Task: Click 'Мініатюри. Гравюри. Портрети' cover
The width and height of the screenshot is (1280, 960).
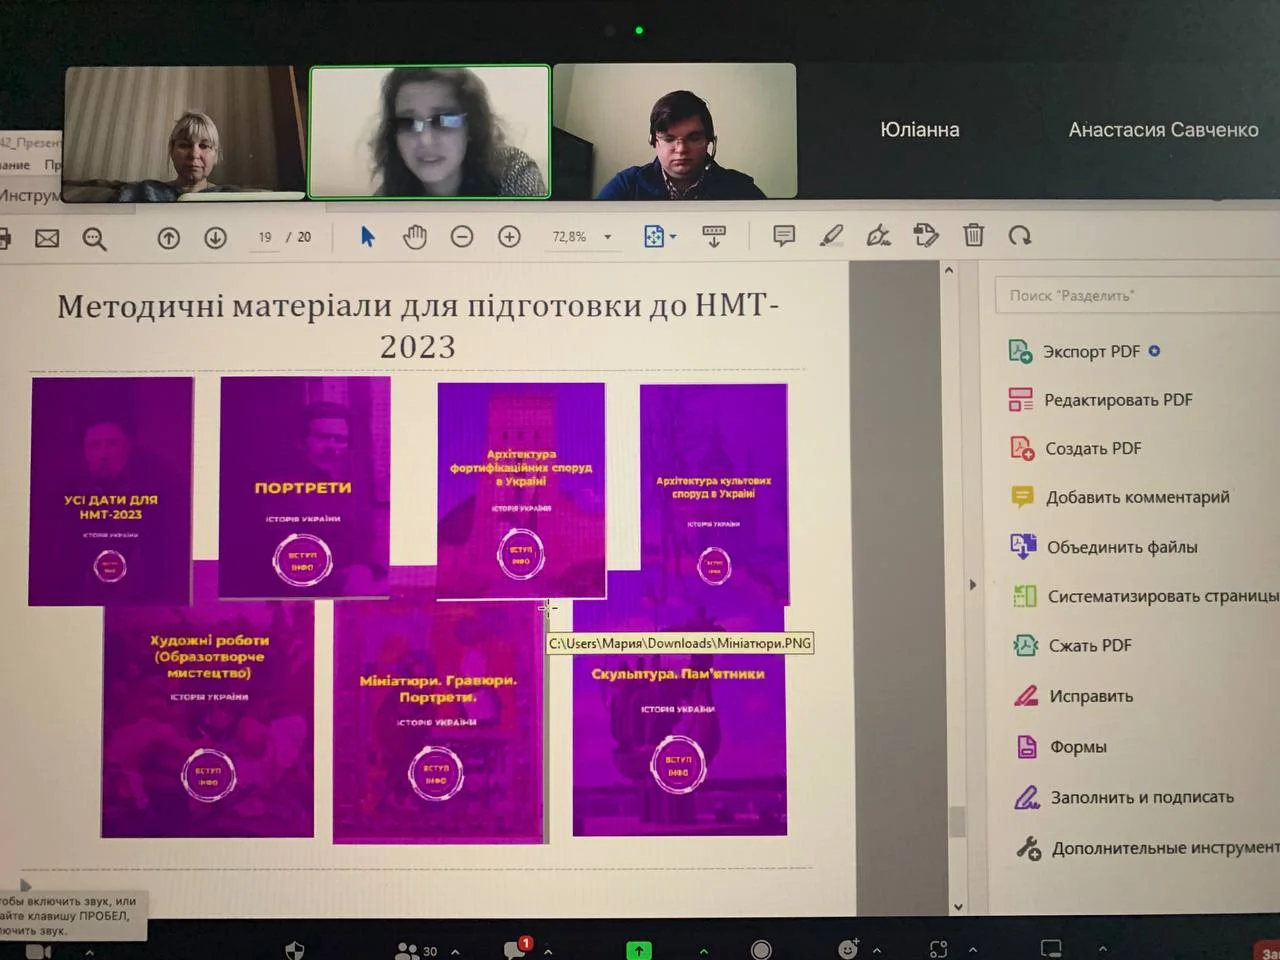Action: coord(438,721)
